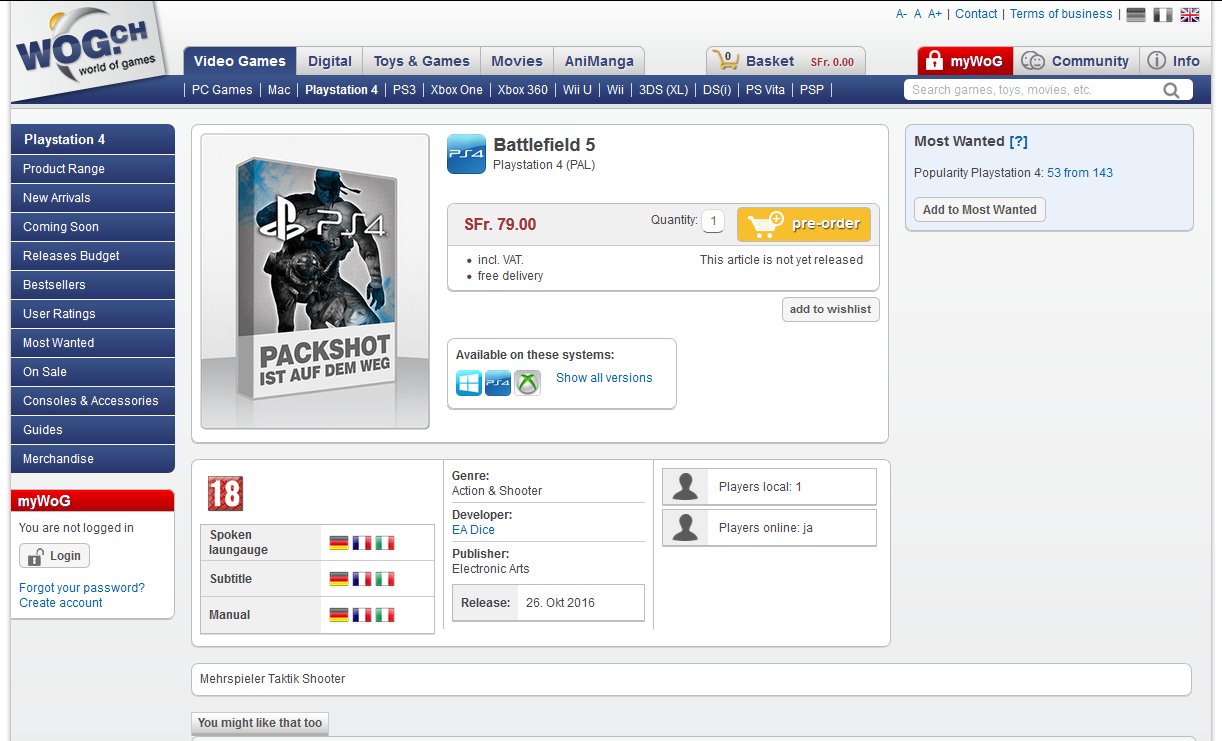Open Create account link
Screen dimensions: 1222x741
tap(61, 603)
